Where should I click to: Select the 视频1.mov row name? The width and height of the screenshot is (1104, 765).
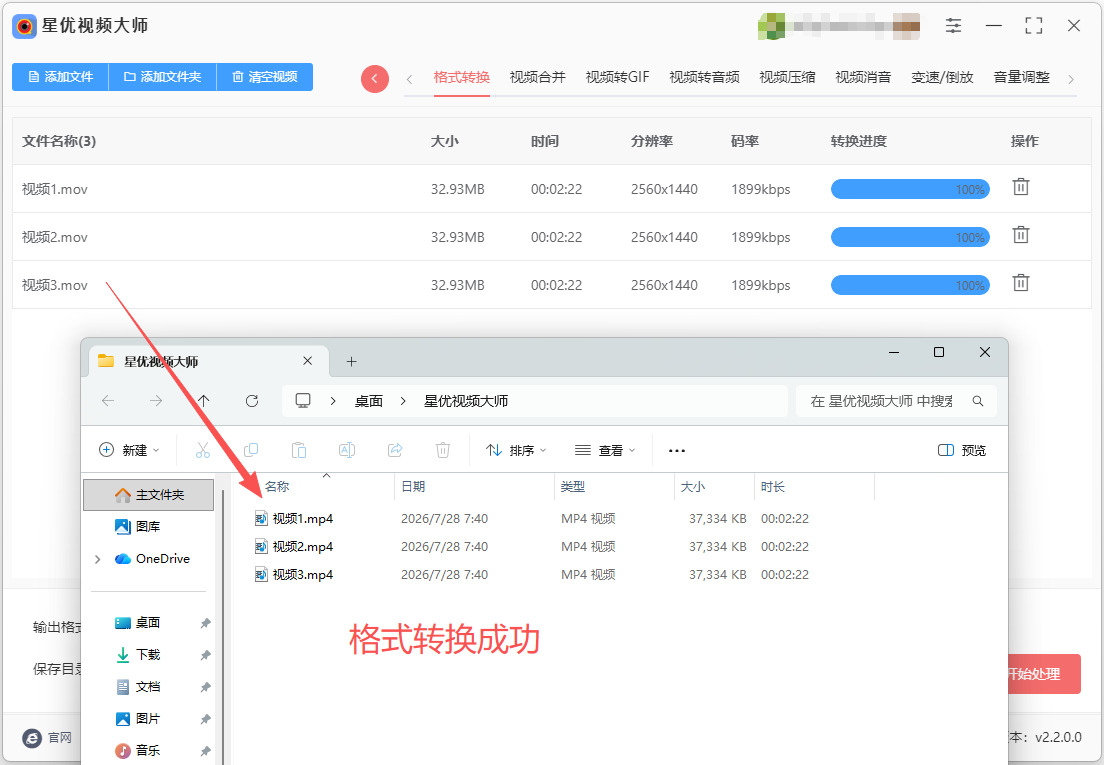click(x=55, y=189)
